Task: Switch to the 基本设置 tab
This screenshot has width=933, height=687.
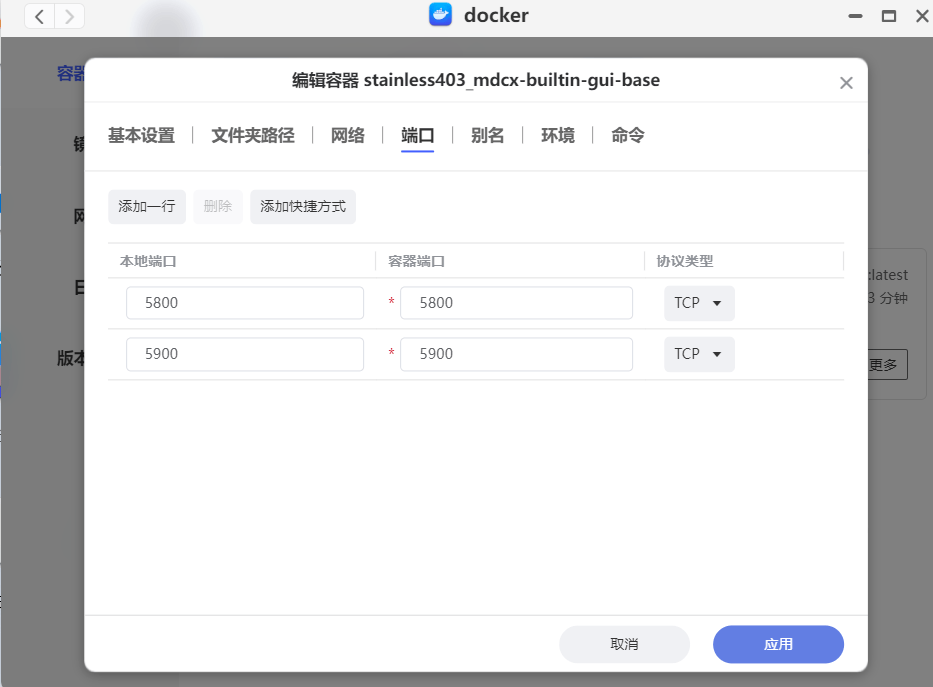Action: pyautogui.click(x=141, y=136)
